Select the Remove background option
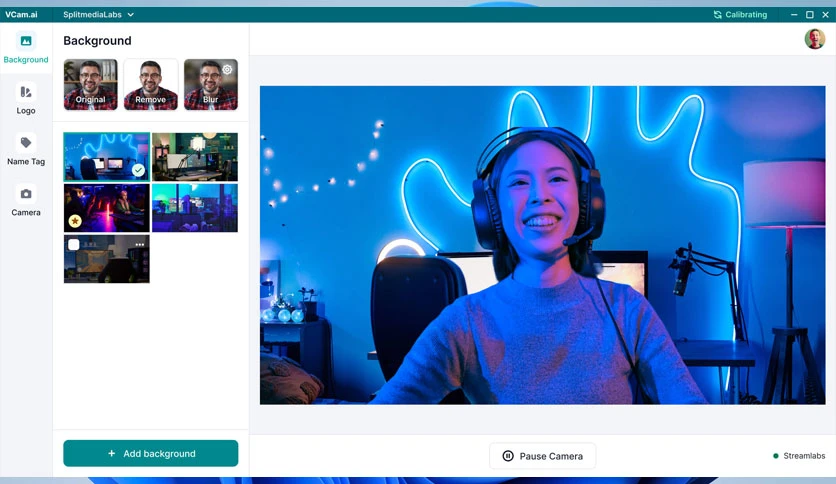 (x=151, y=84)
